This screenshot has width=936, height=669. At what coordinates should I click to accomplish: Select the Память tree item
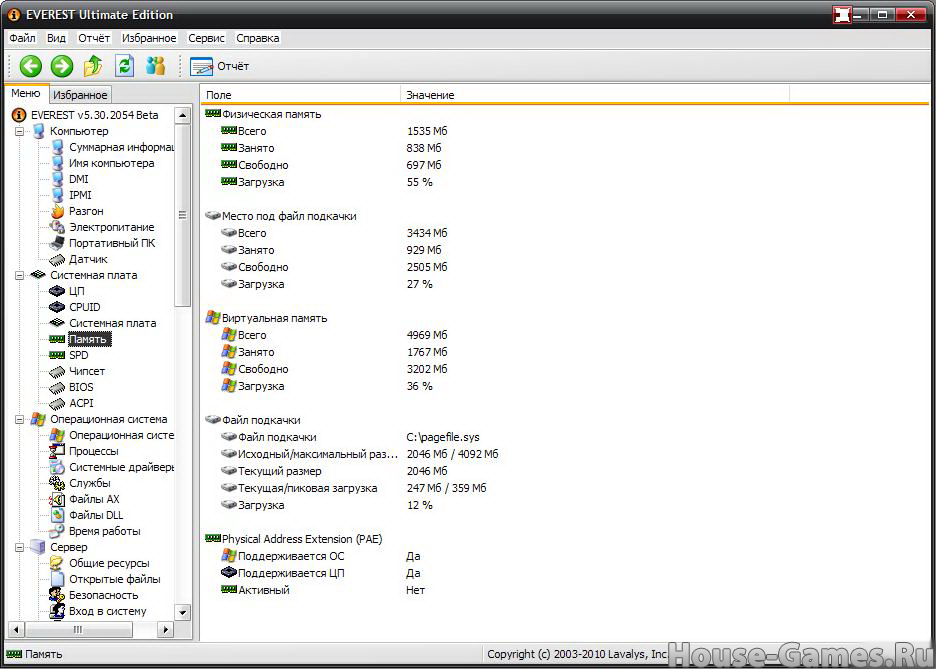[88, 339]
